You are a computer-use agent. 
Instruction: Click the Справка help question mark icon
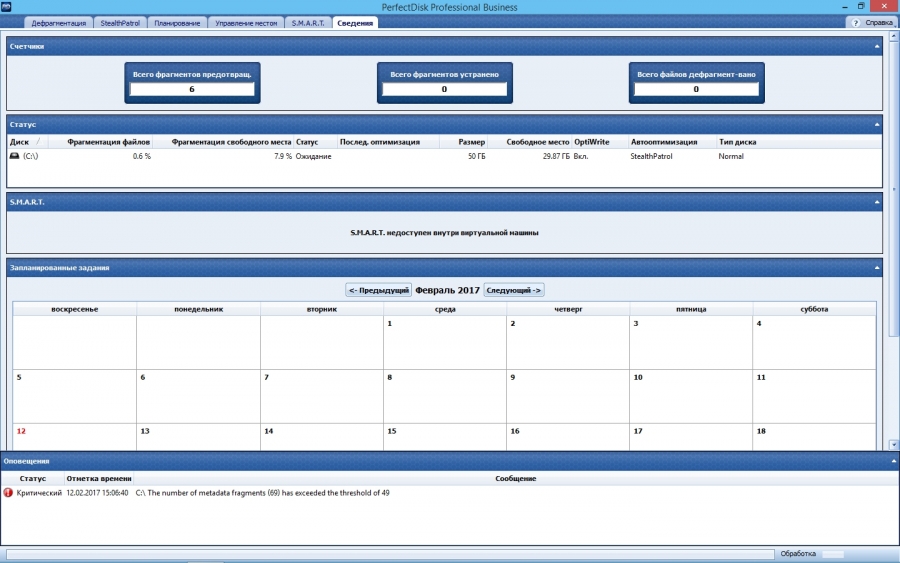856,22
